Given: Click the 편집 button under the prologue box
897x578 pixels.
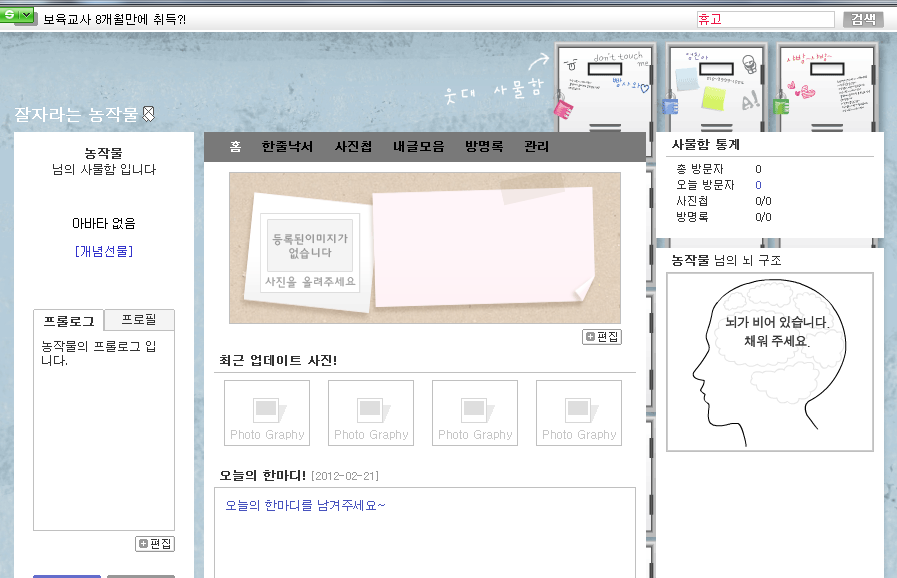Looking at the screenshot, I should point(155,544).
